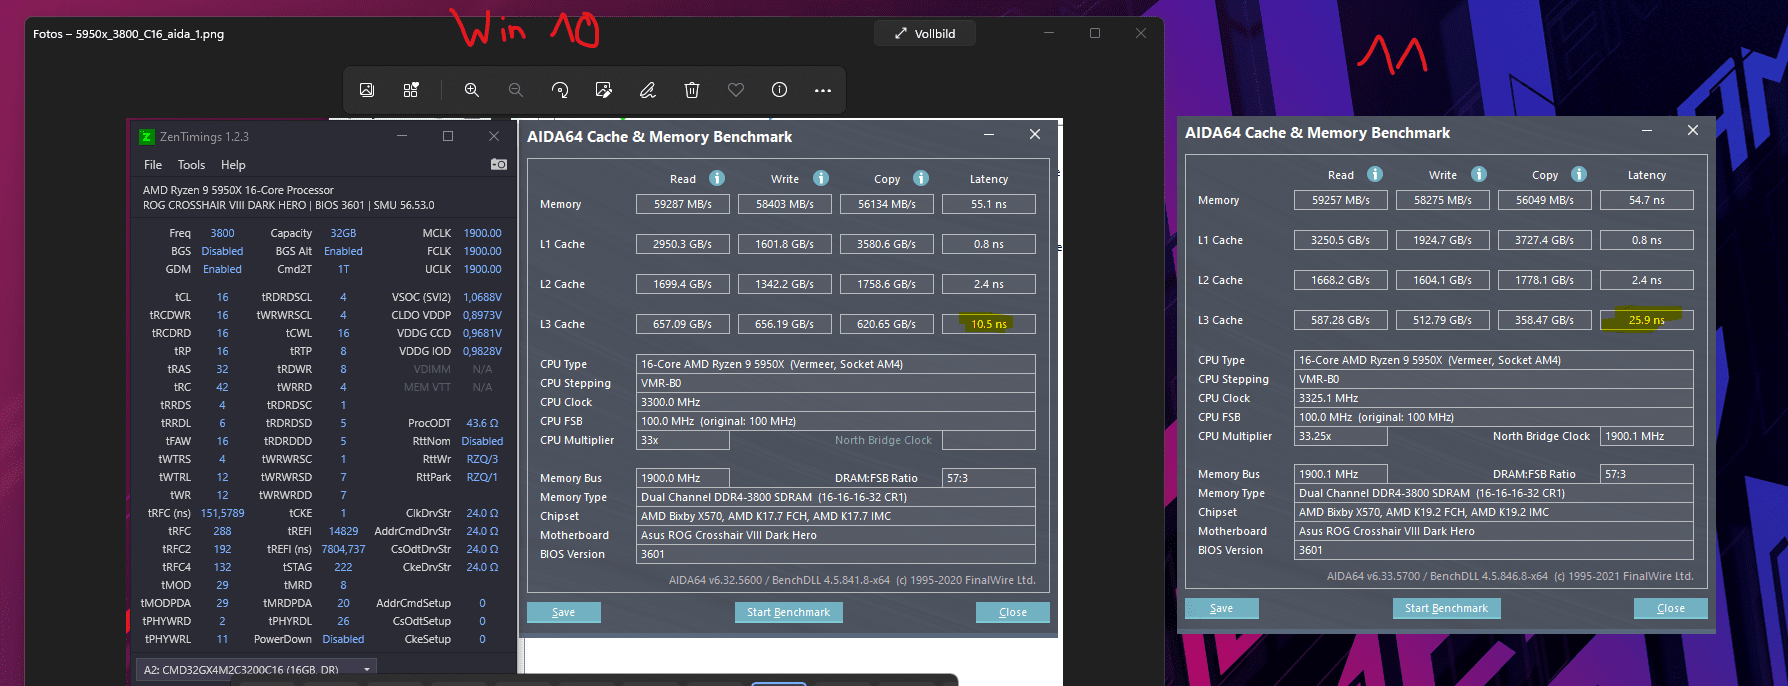Click the Freq 3800 value in ZenTimings

pos(222,233)
